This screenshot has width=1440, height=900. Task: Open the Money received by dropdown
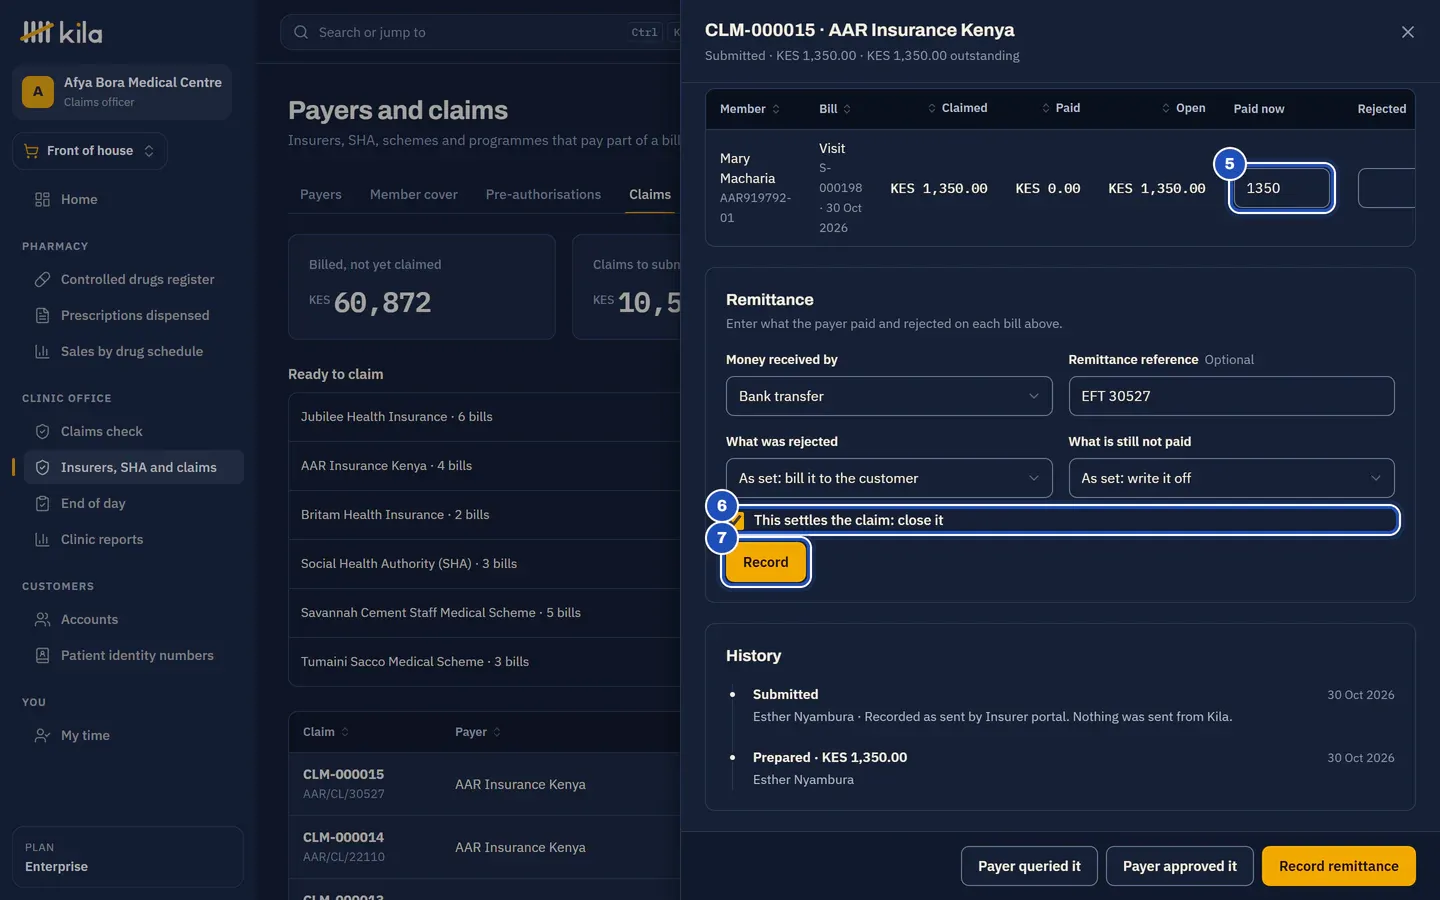[889, 396]
